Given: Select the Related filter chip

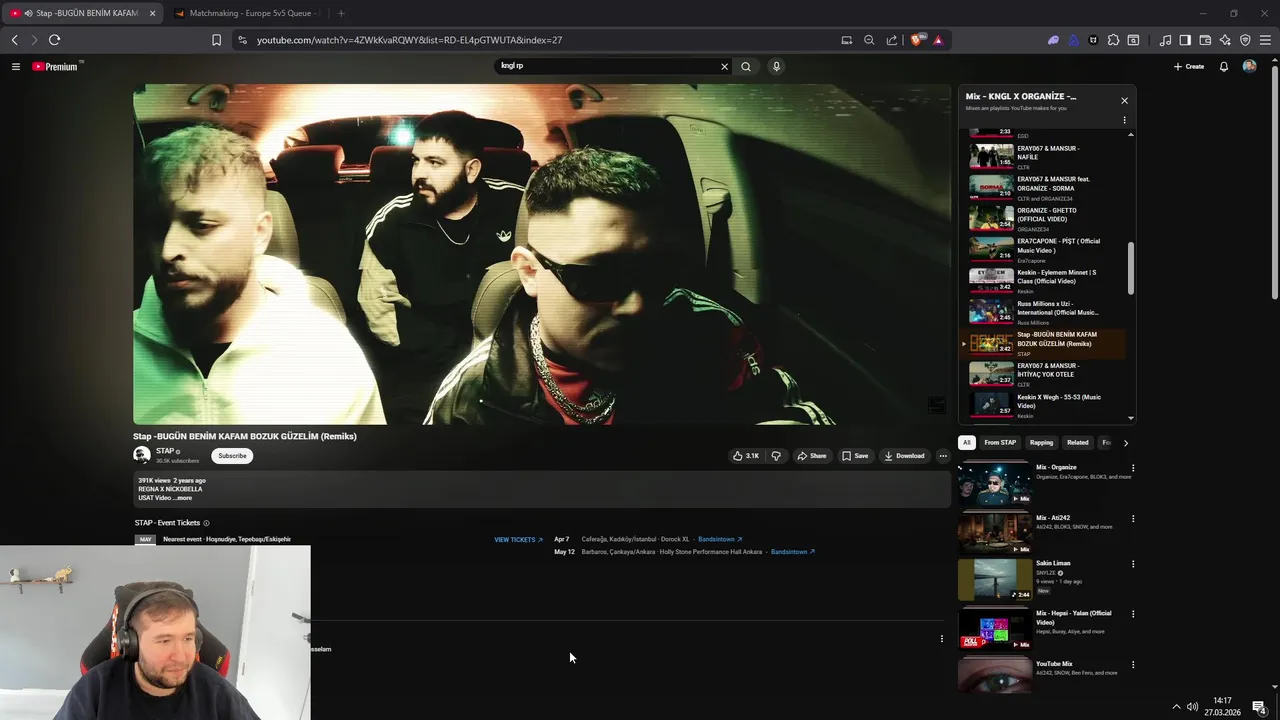Looking at the screenshot, I should 1077,443.
